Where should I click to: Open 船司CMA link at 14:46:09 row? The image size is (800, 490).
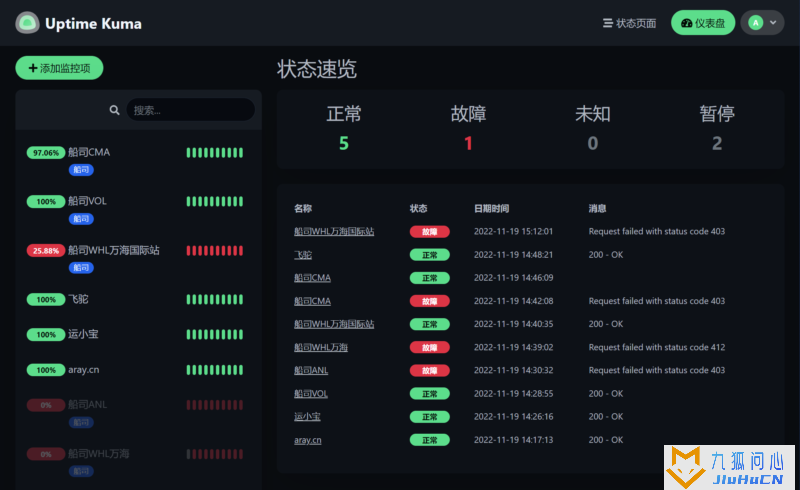pyautogui.click(x=312, y=278)
